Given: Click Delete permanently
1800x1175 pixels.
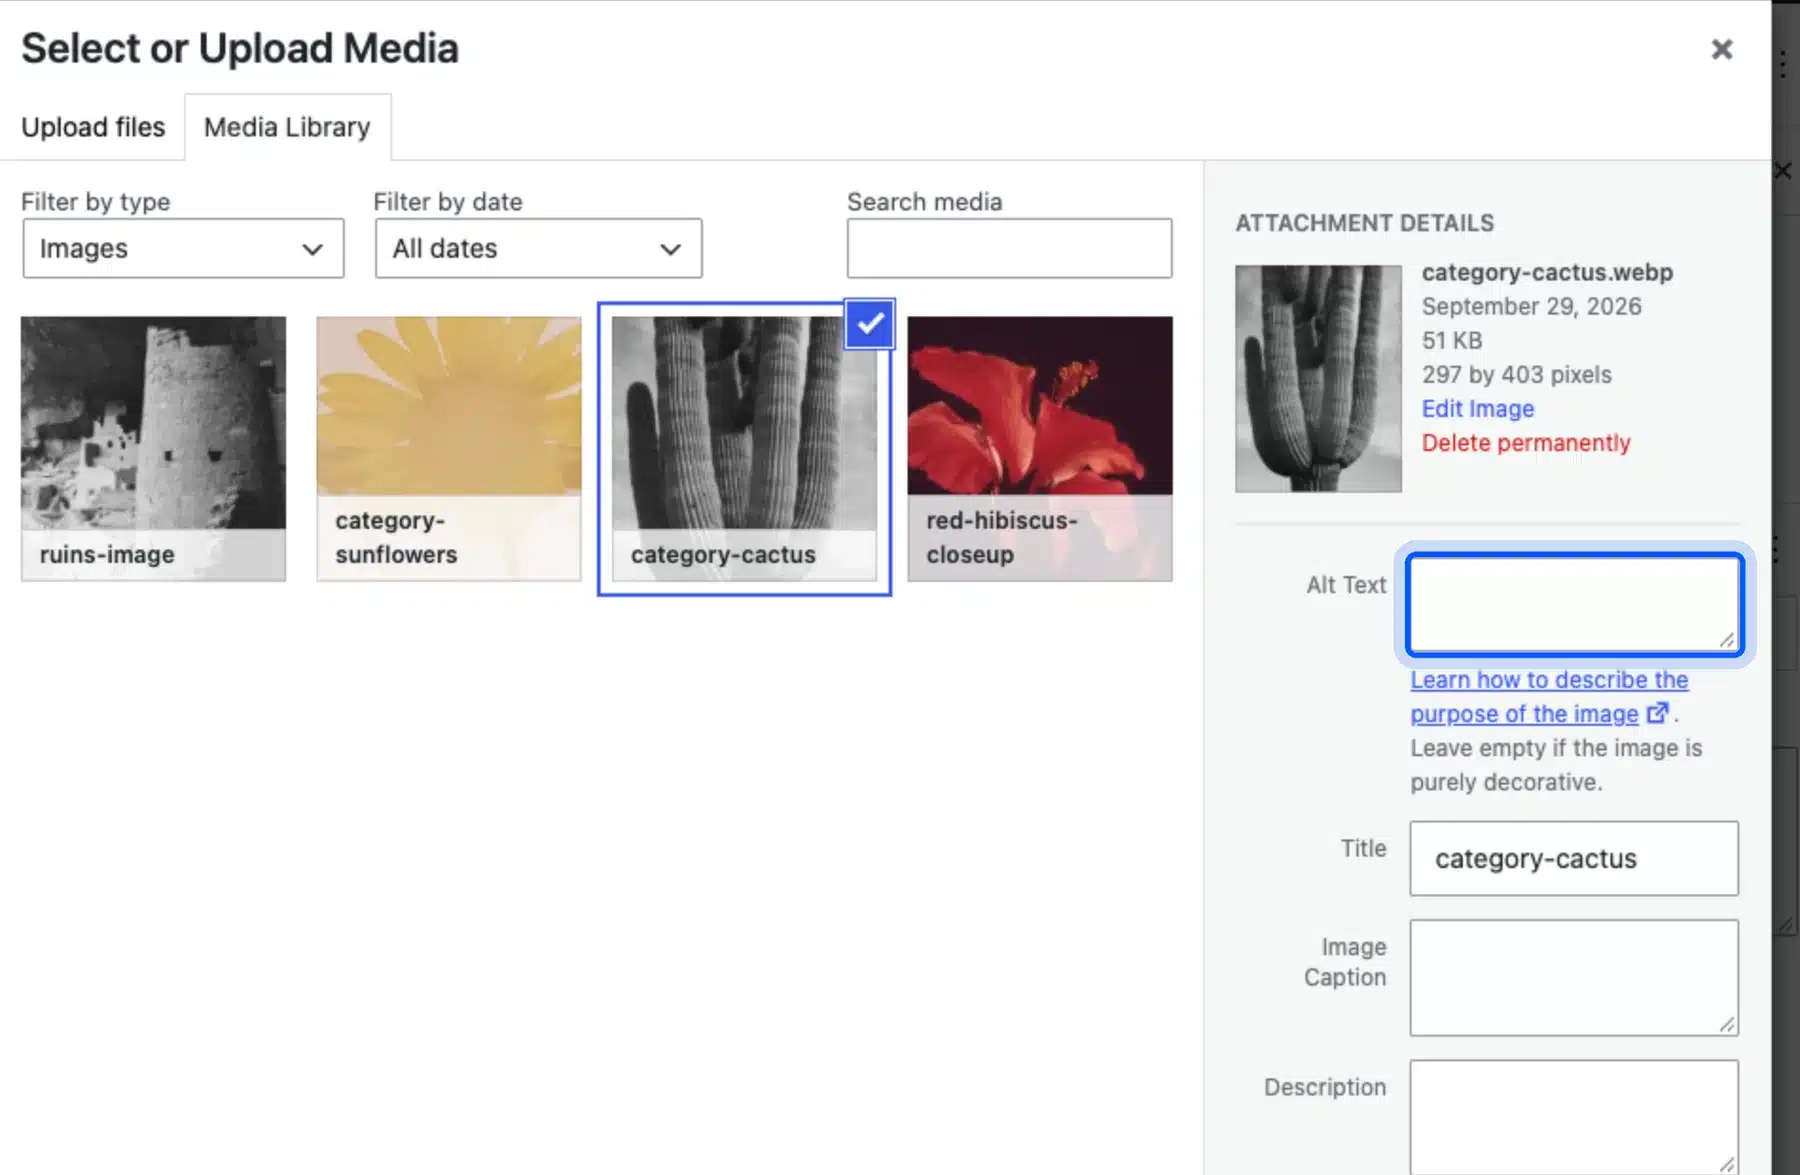Looking at the screenshot, I should 1526,442.
